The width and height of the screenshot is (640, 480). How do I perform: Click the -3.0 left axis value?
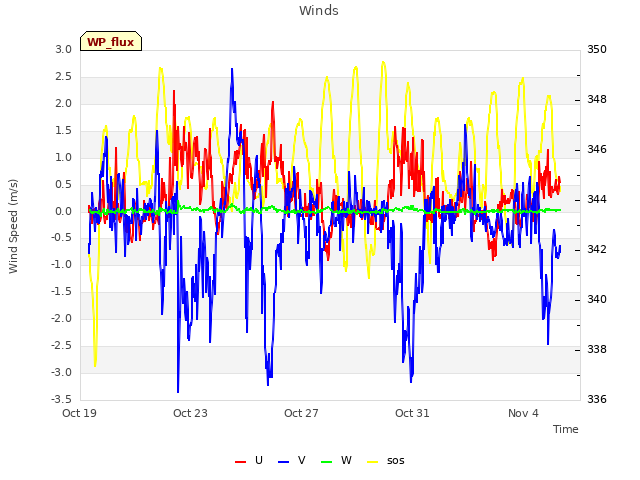pos(62,372)
